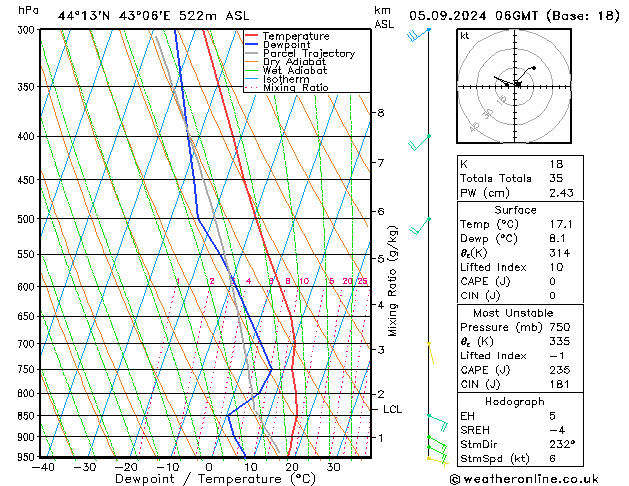The height and width of the screenshot is (486, 629).
Task: Click the gray Parcel Trajectory legend line
Action: (252, 53)
